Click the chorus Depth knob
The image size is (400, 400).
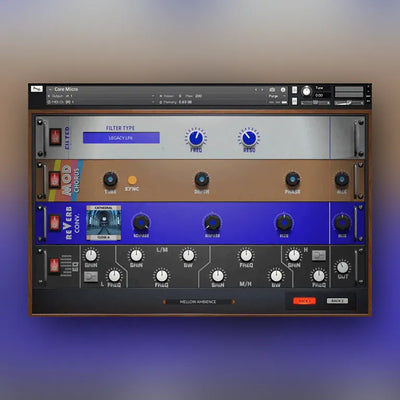[x=202, y=179]
